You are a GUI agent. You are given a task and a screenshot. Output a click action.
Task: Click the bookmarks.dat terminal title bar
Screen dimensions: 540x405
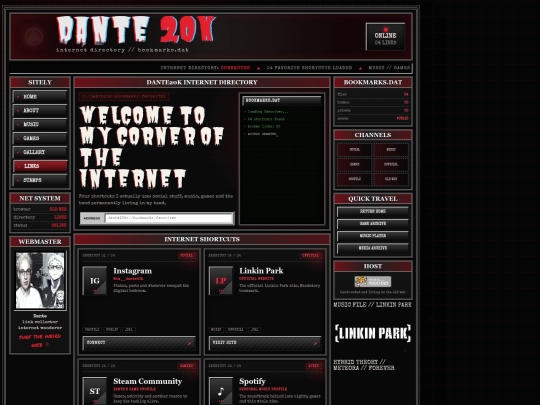click(x=282, y=101)
